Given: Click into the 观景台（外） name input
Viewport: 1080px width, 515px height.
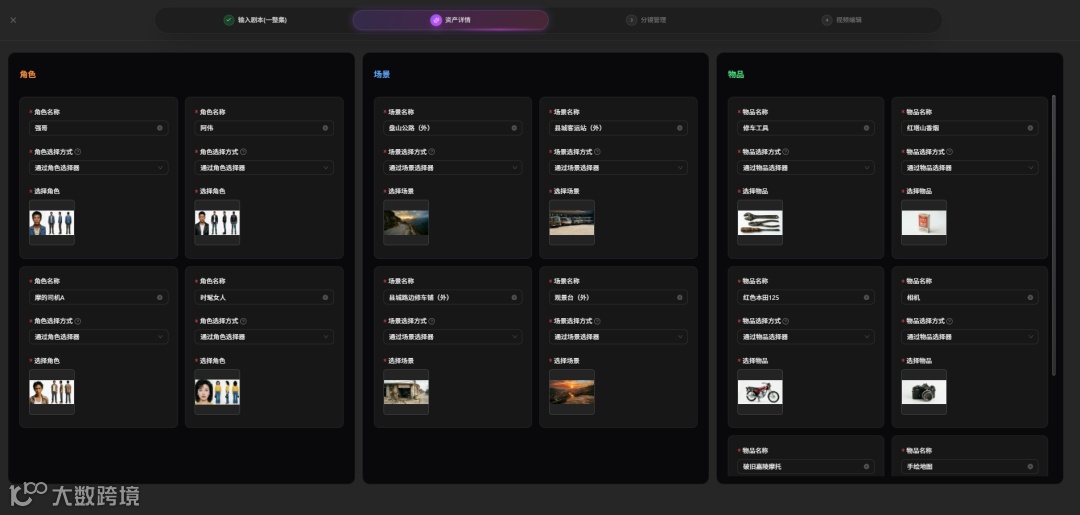Looking at the screenshot, I should pyautogui.click(x=619, y=297).
